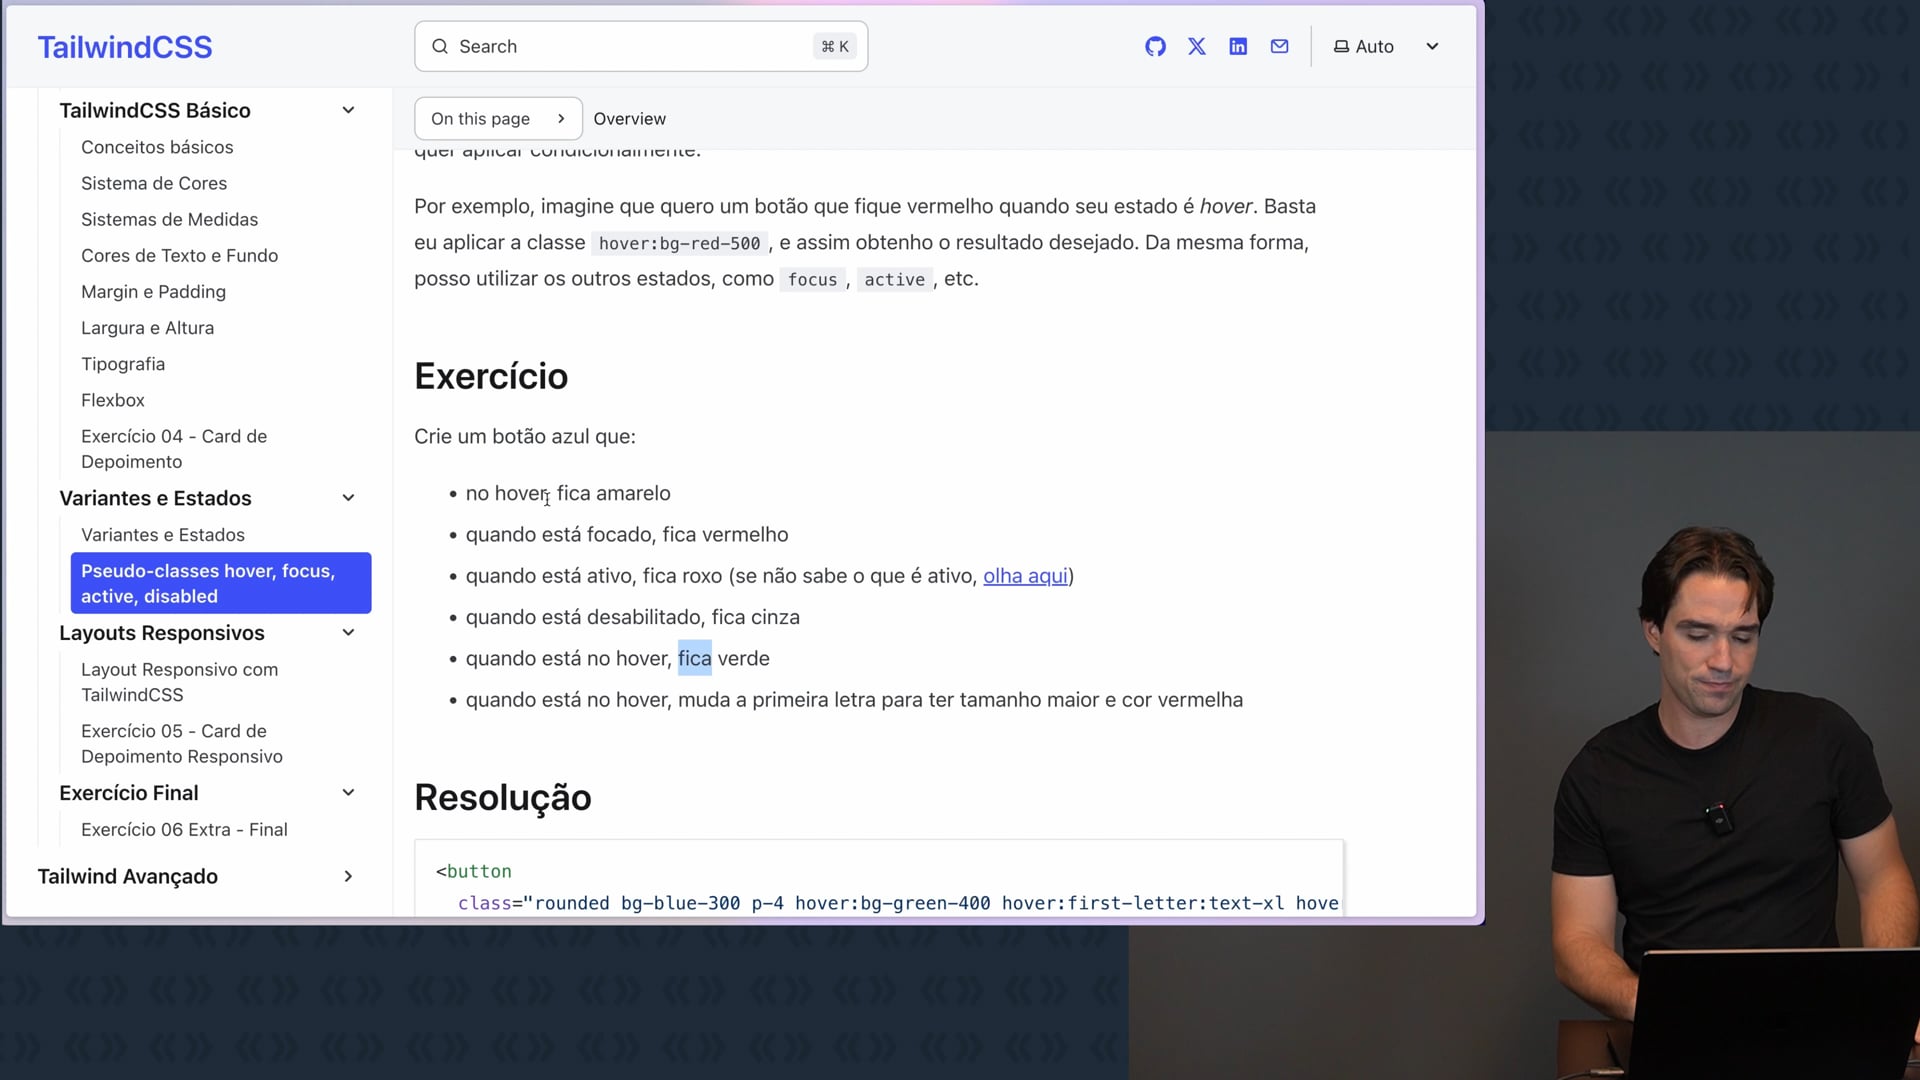Open Tipografia page
The image size is (1920, 1080).
123,364
